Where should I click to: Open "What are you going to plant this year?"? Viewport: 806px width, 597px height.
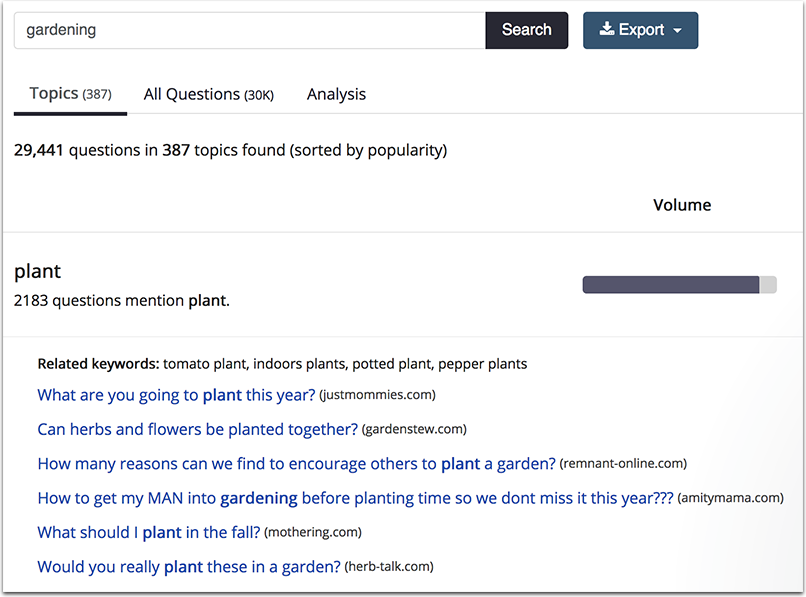click(x=176, y=395)
